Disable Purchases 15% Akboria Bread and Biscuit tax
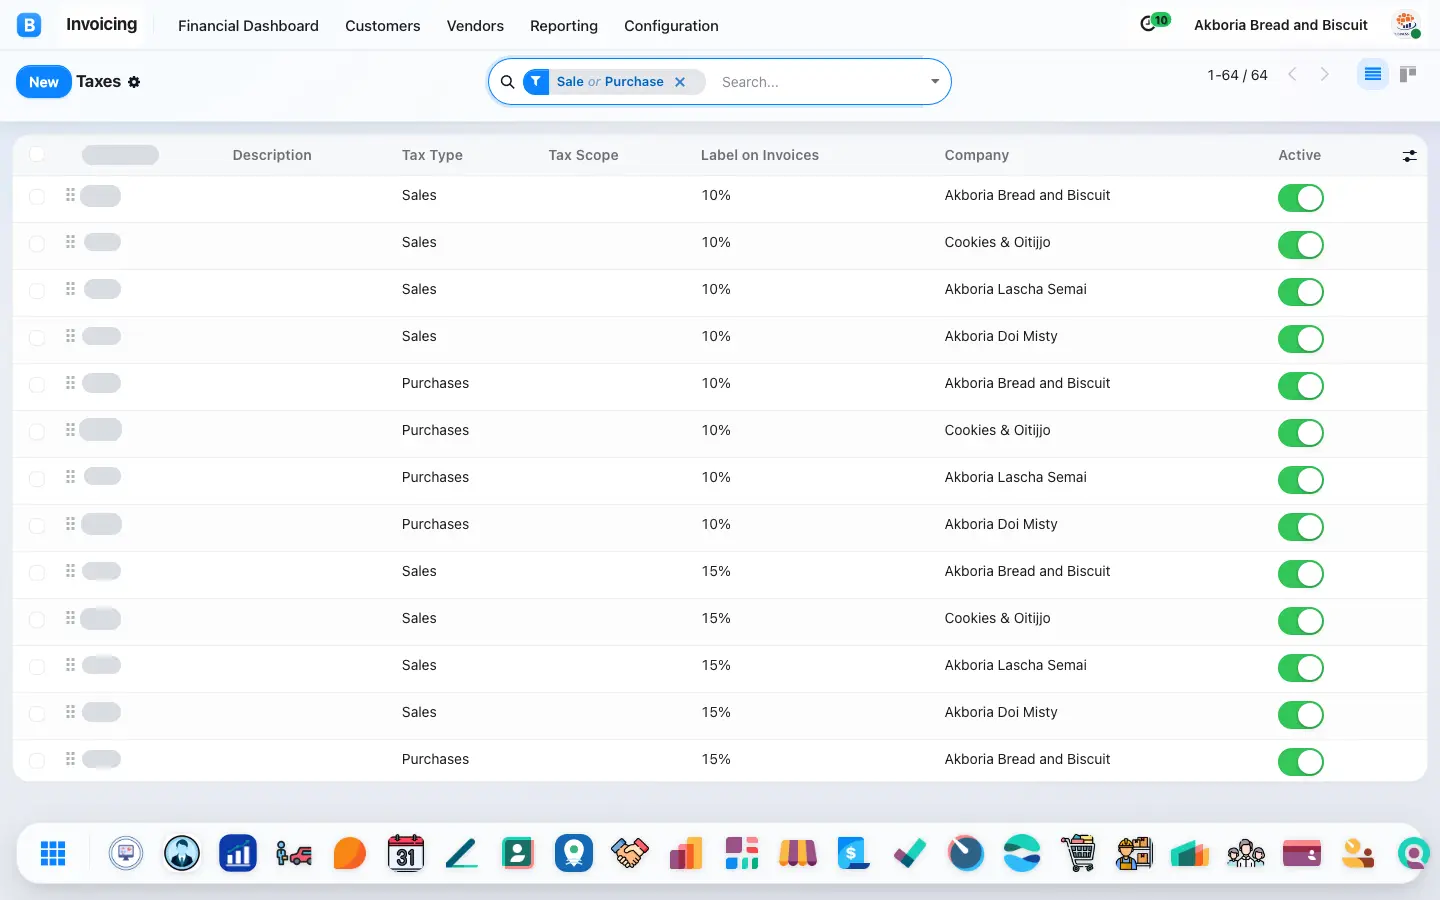Screen dimensions: 1440x900 [1300, 762]
